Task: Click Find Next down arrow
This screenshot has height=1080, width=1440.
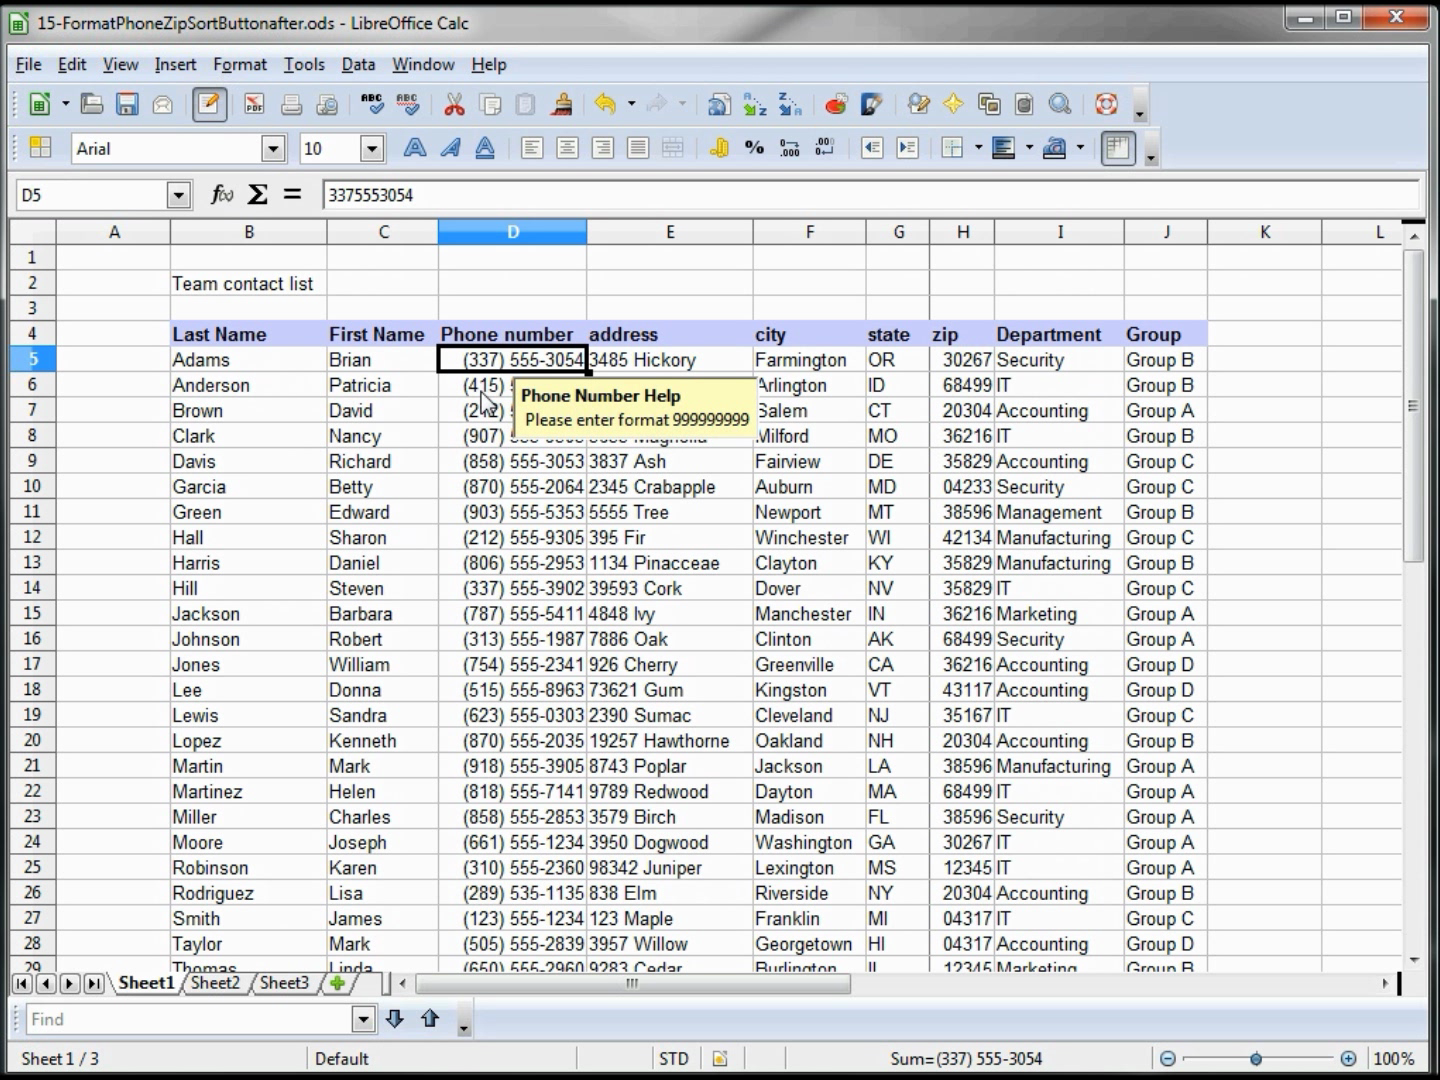Action: (395, 1019)
